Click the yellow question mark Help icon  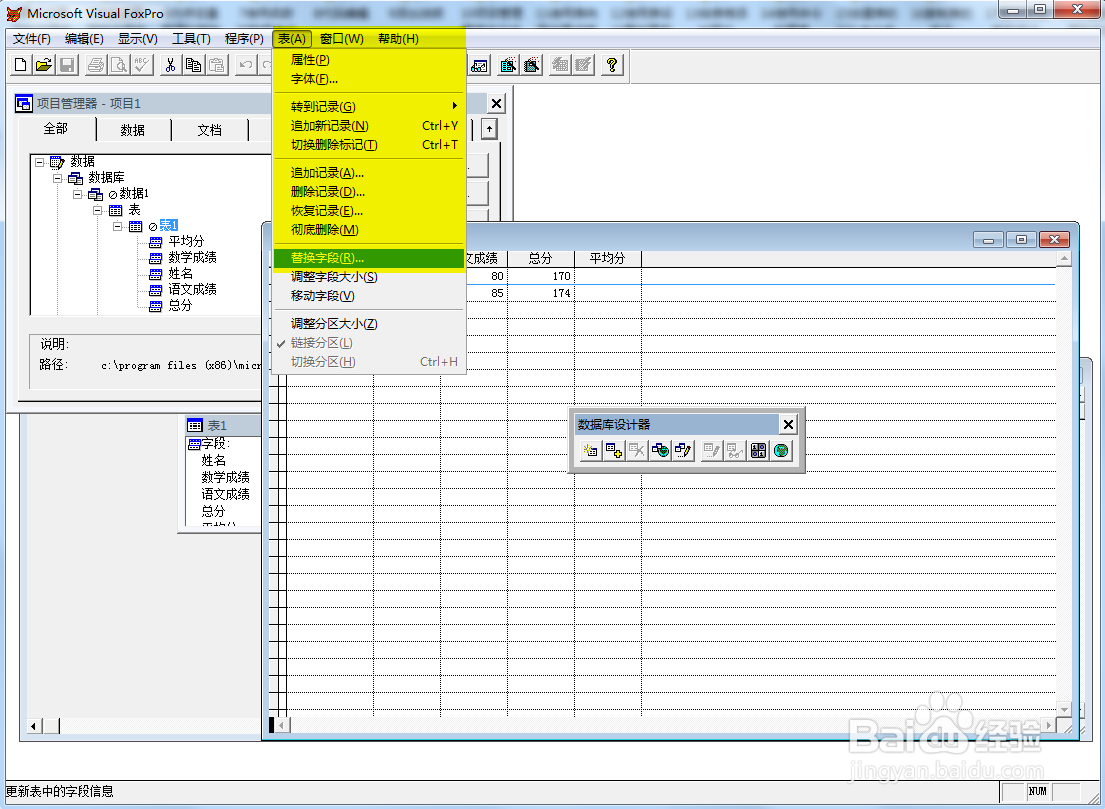tap(612, 65)
